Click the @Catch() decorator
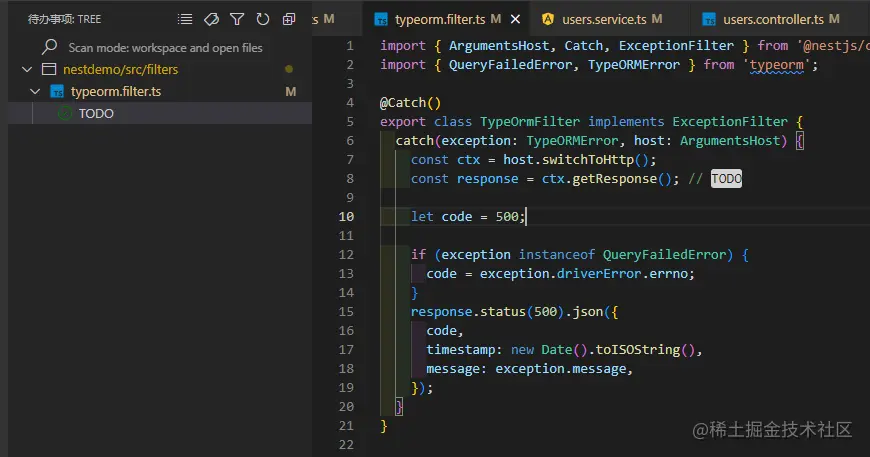Screen dimensions: 870x457 pyautogui.click(x=411, y=103)
